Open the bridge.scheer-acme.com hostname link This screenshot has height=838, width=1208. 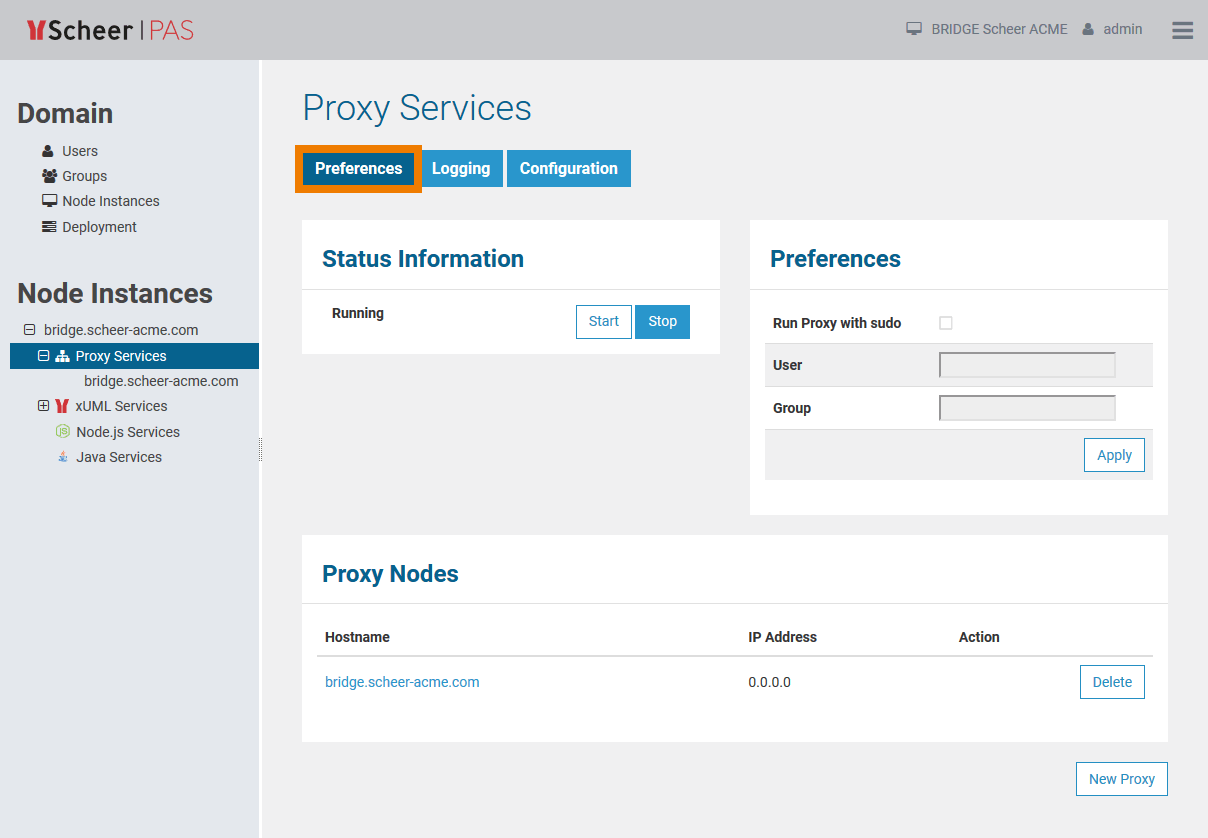click(x=402, y=681)
